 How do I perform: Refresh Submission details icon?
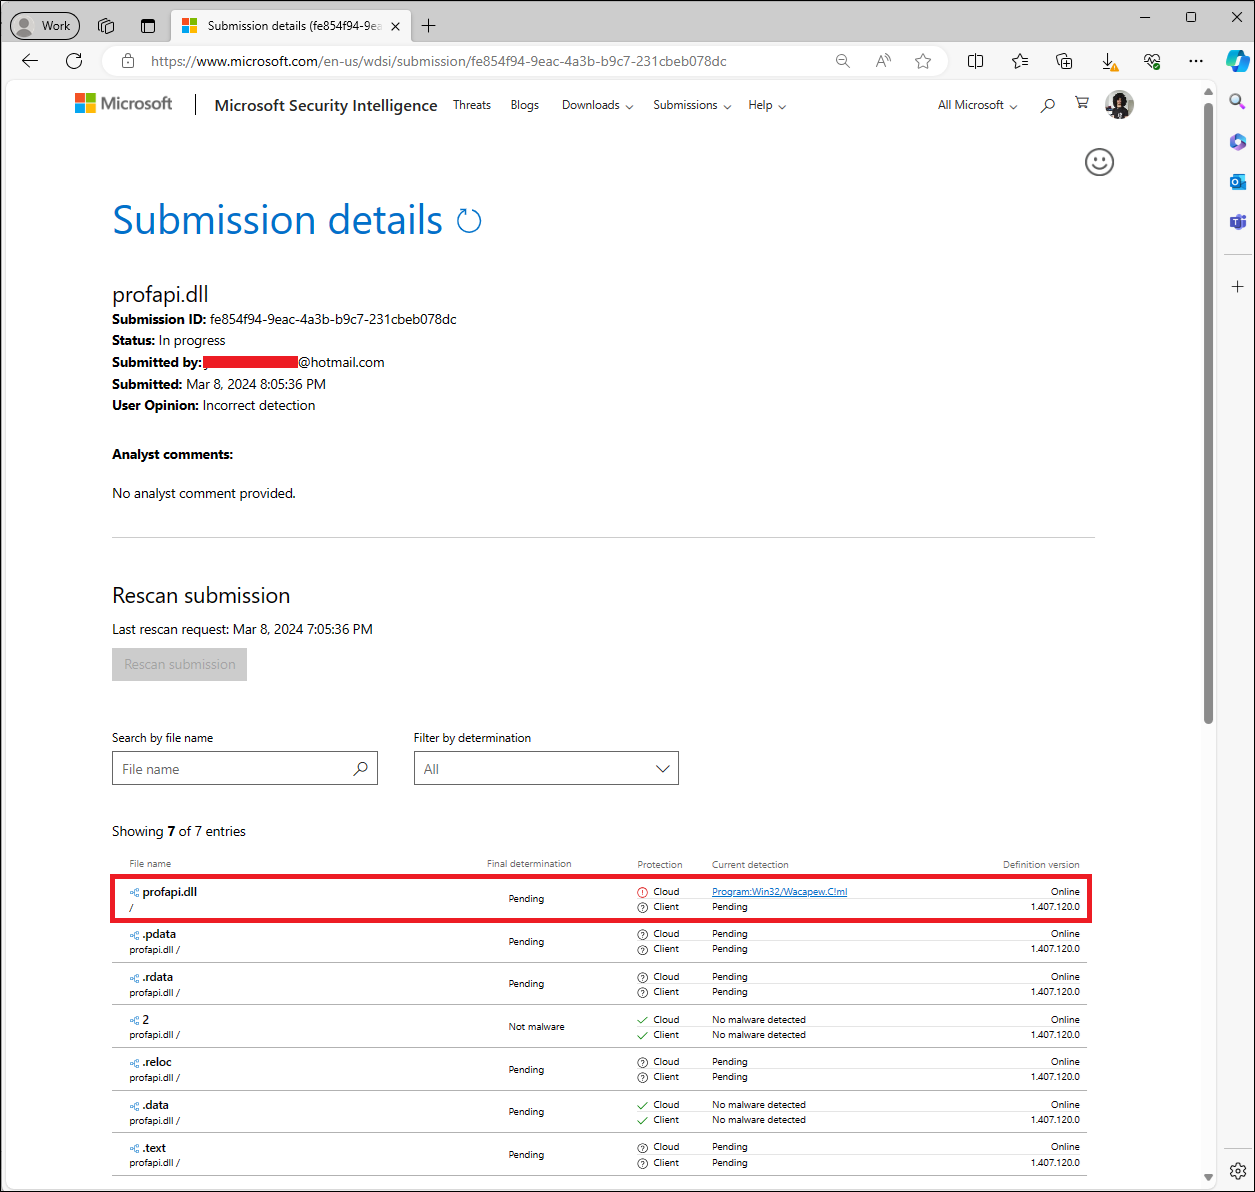pos(469,221)
